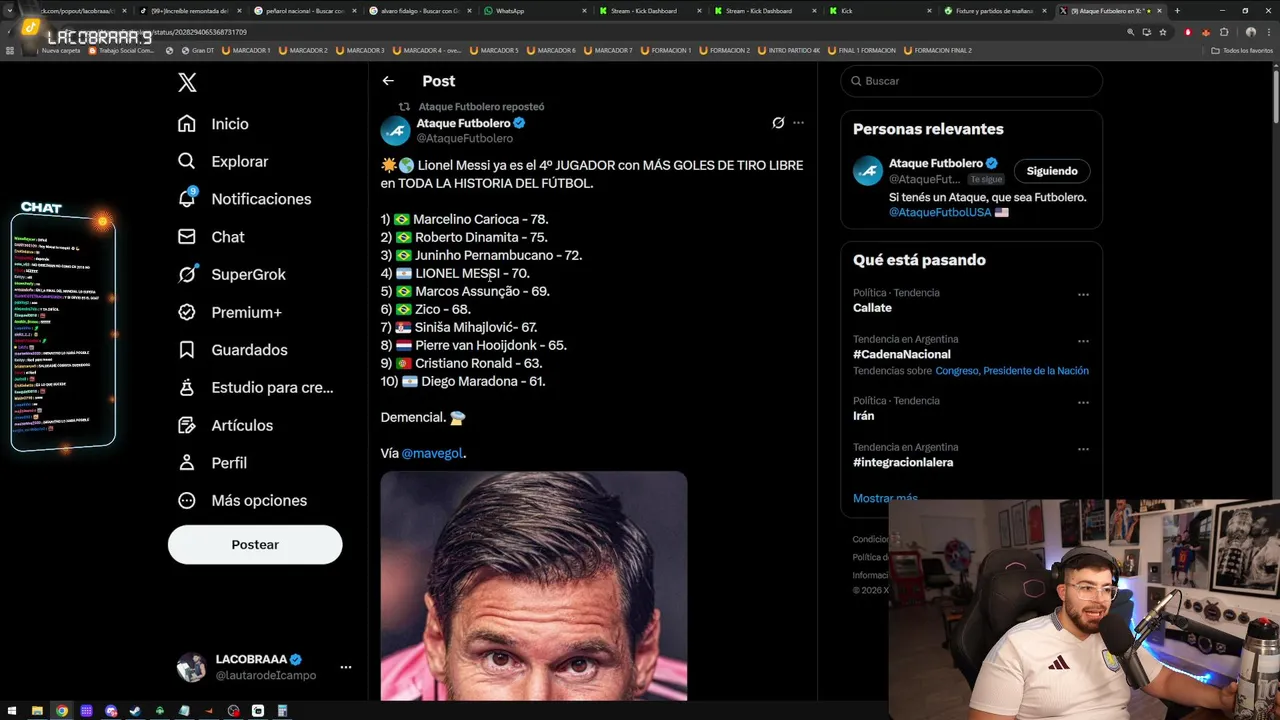
Task: Switch to the peñarol nacional search tab
Action: click(x=305, y=10)
